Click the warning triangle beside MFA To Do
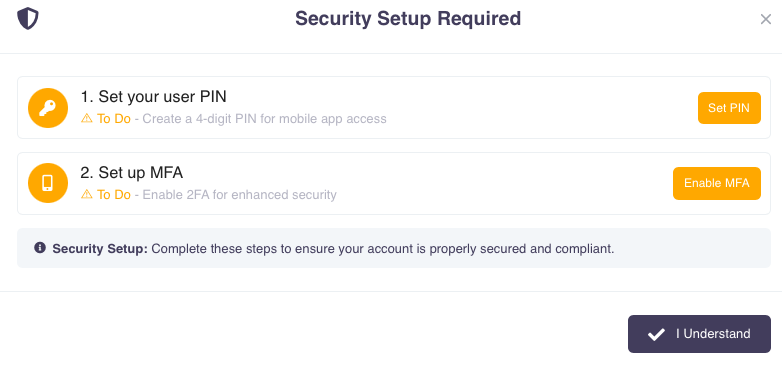This screenshot has width=782, height=367. click(87, 194)
